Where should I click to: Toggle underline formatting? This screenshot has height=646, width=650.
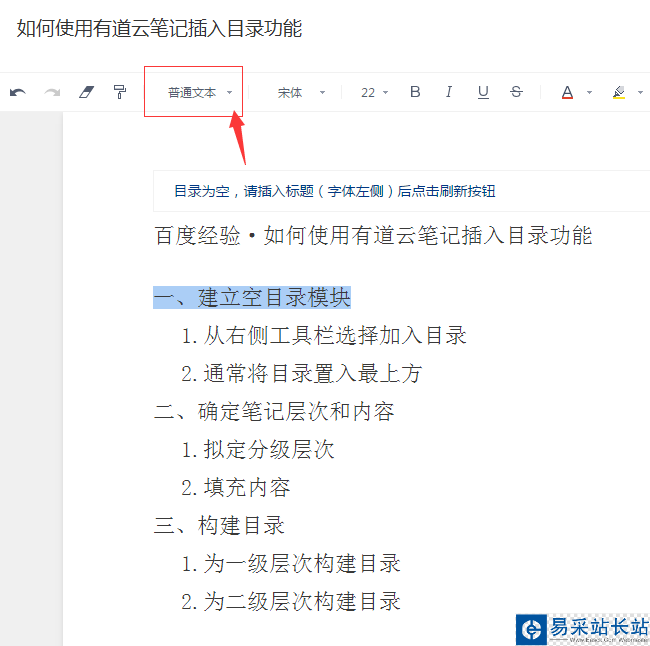[x=483, y=92]
